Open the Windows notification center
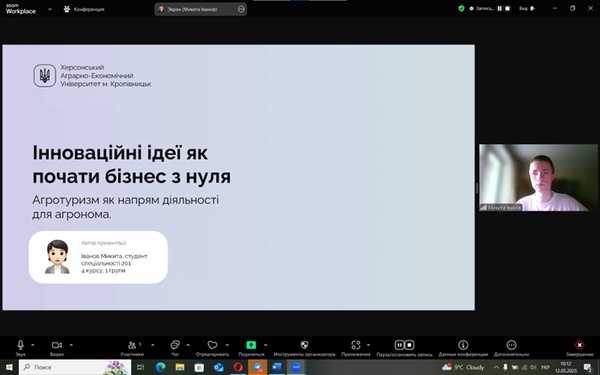This screenshot has width=600, height=375. click(x=588, y=367)
